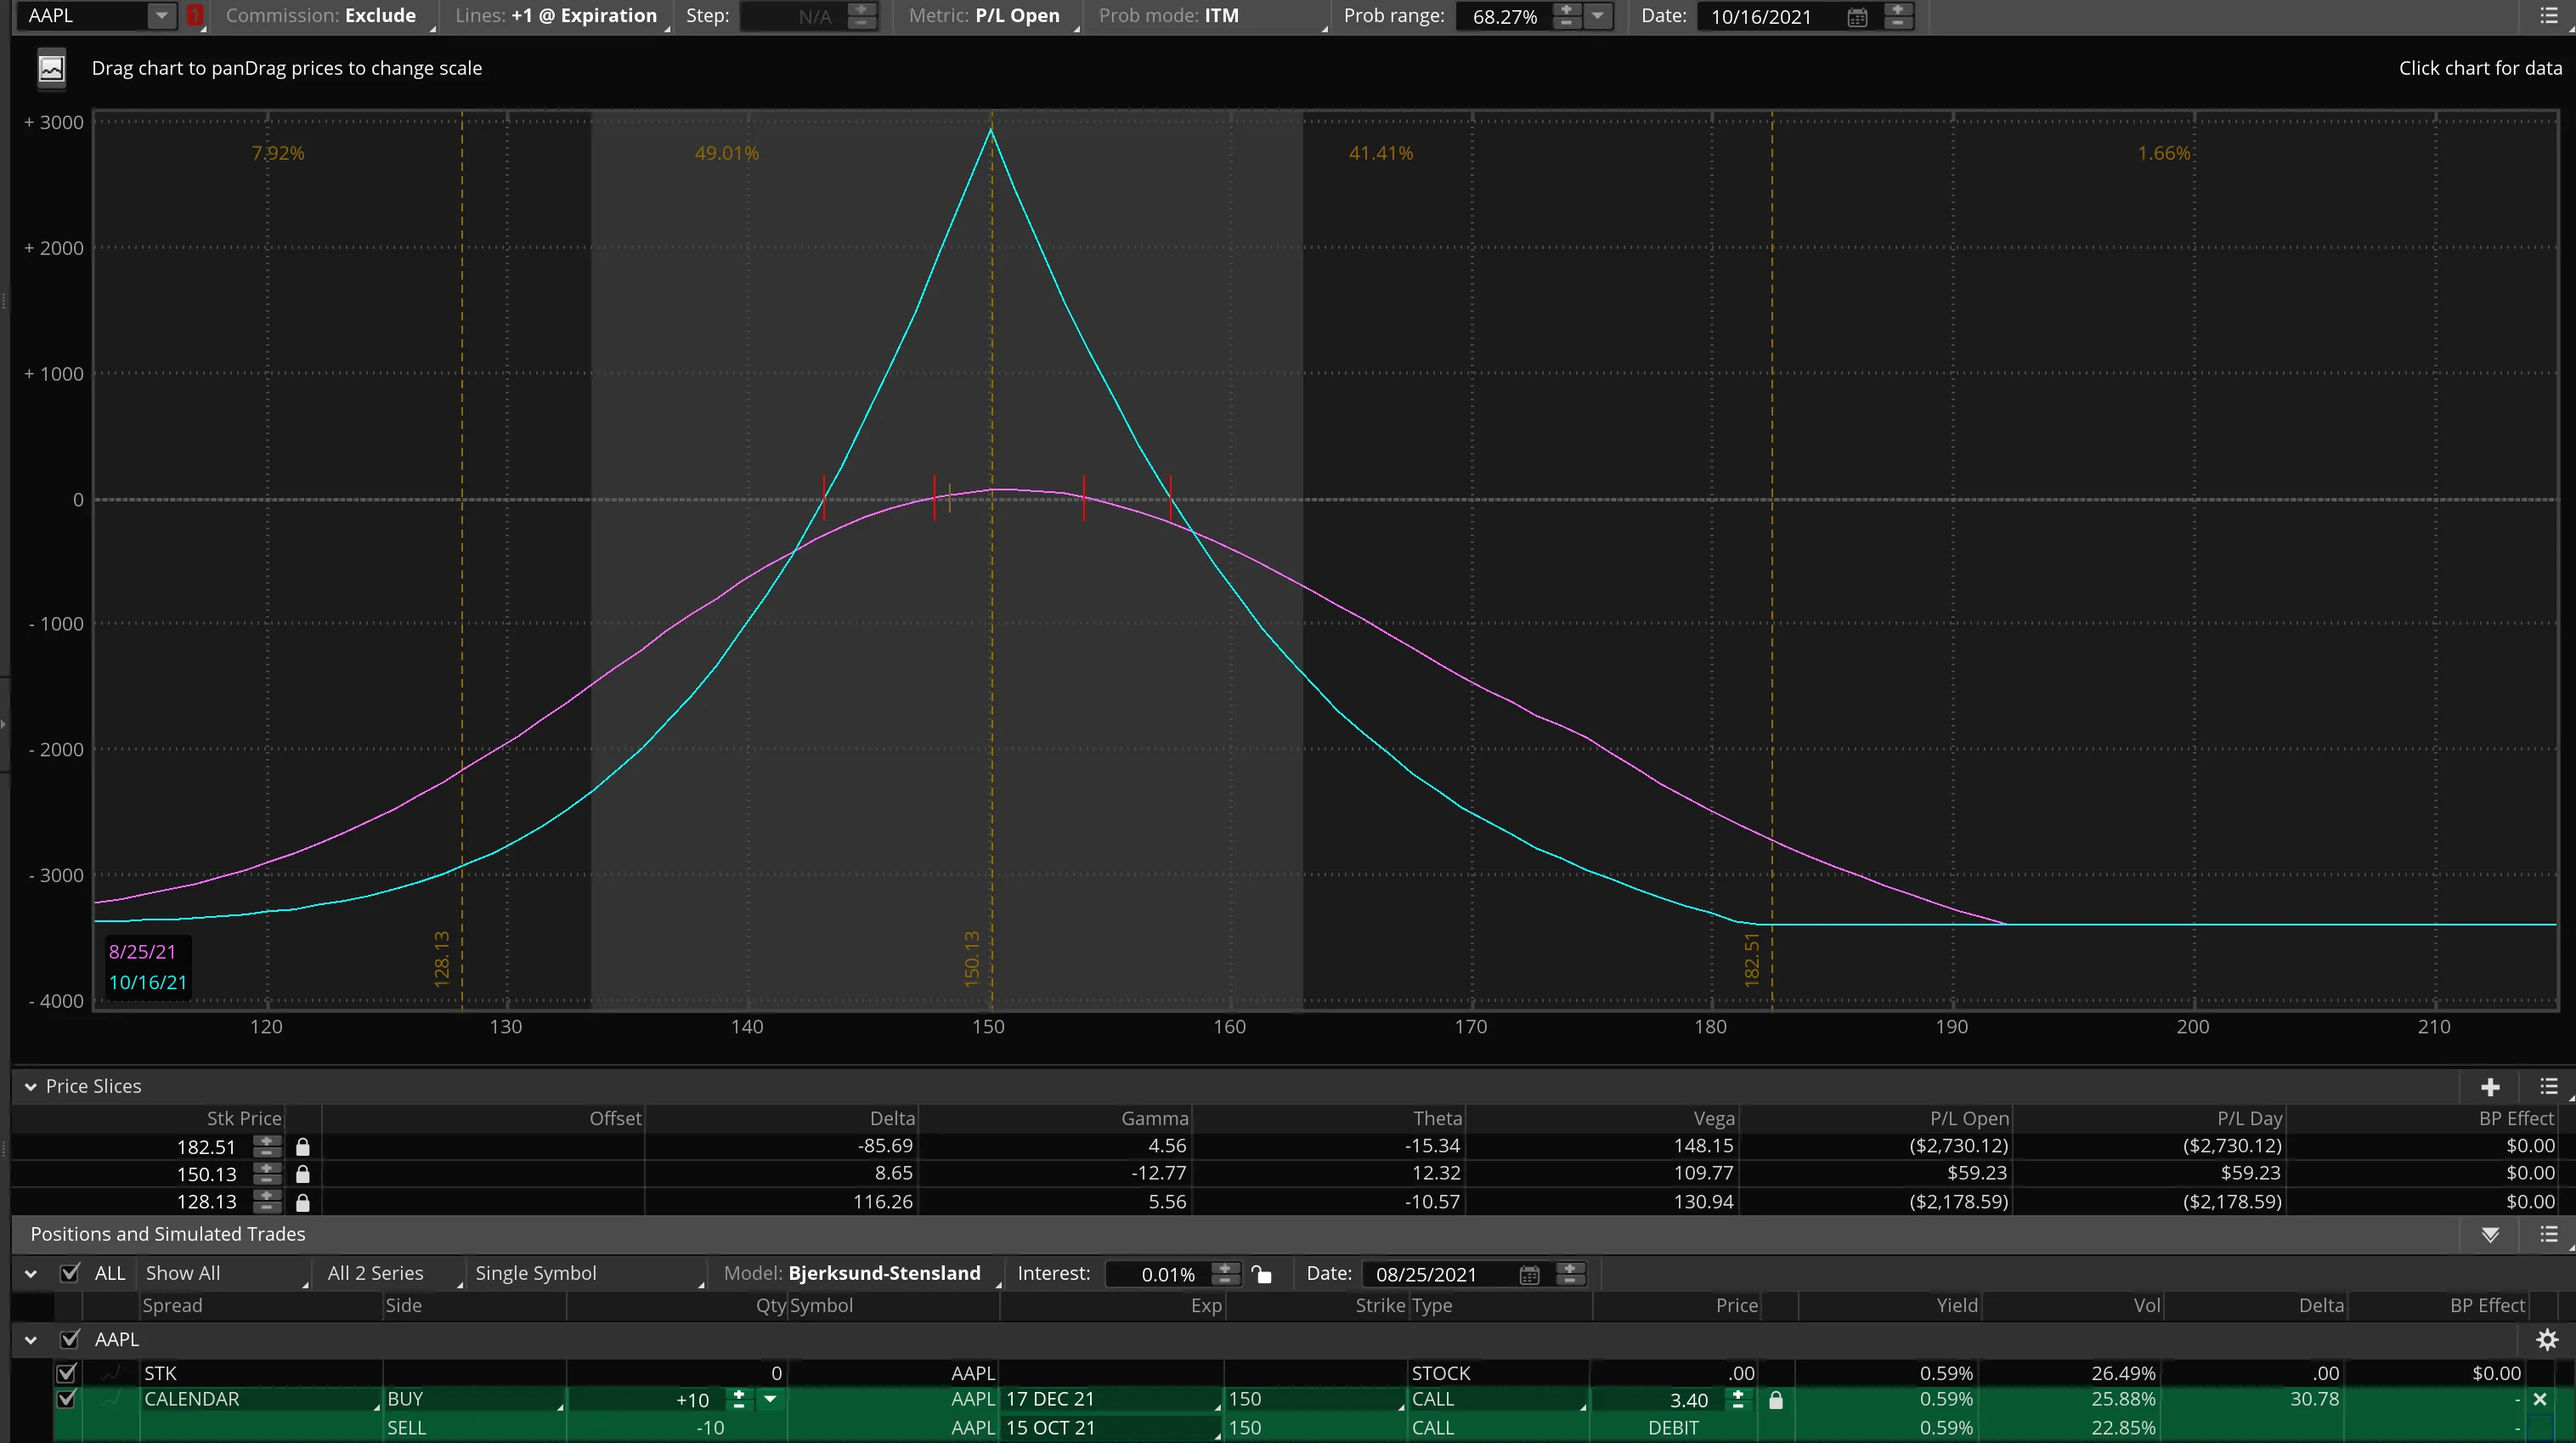
Task: Open the 17 DEC 21 expiration dropdown
Action: [x=1112, y=1400]
